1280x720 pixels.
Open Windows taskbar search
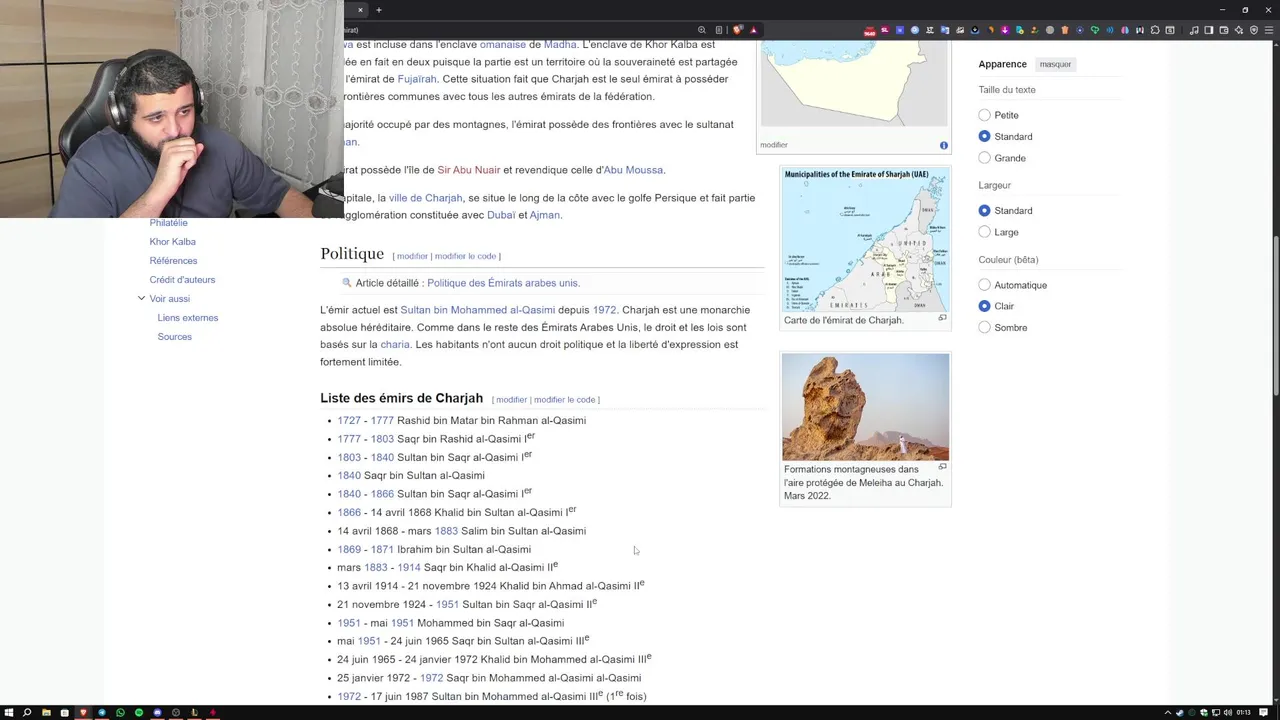click(x=27, y=712)
